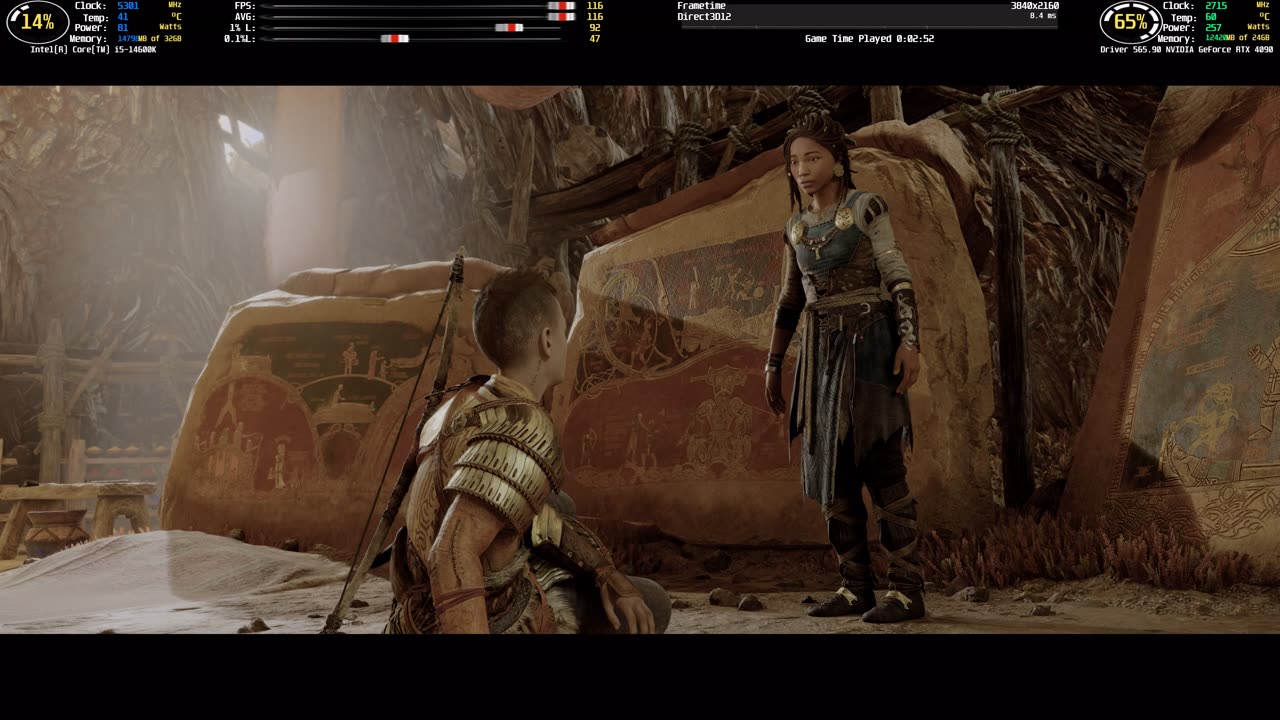Click the AVG framerate slider indicator
Image resolution: width=1280 pixels, height=720 pixels.
[x=561, y=17]
